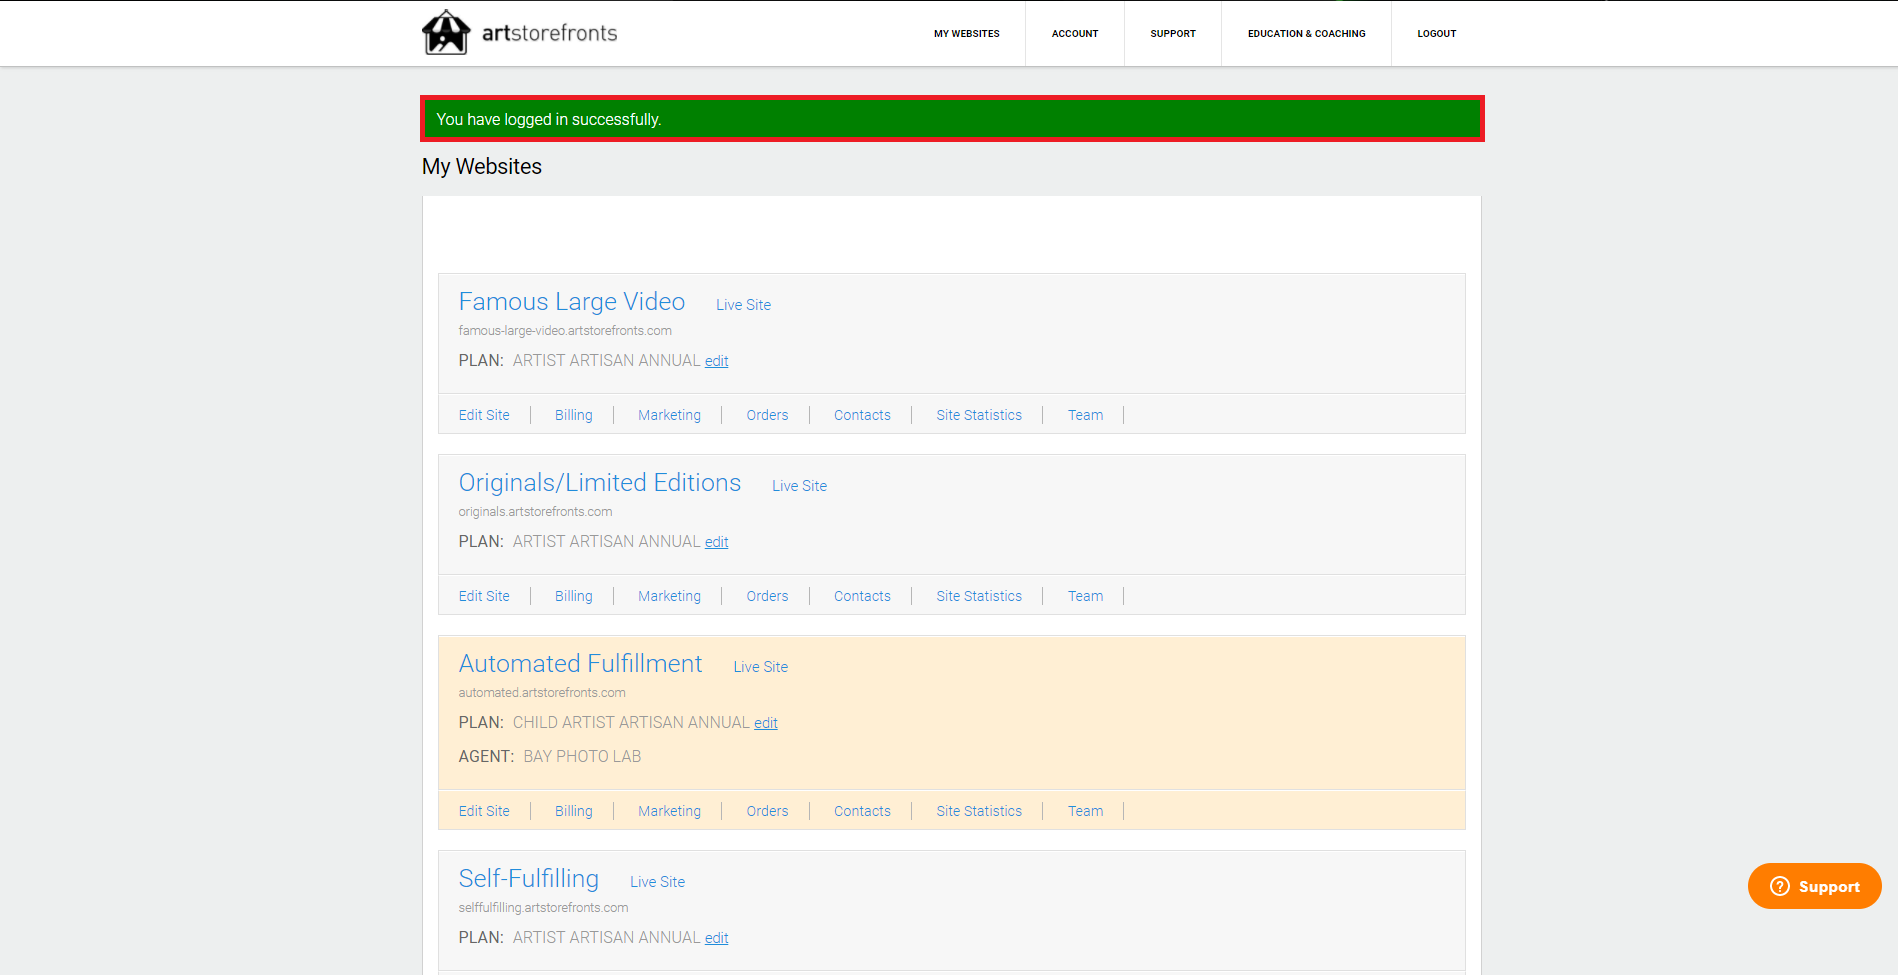Select MY WEBSITES in the navigation
1898x975 pixels.
click(966, 33)
